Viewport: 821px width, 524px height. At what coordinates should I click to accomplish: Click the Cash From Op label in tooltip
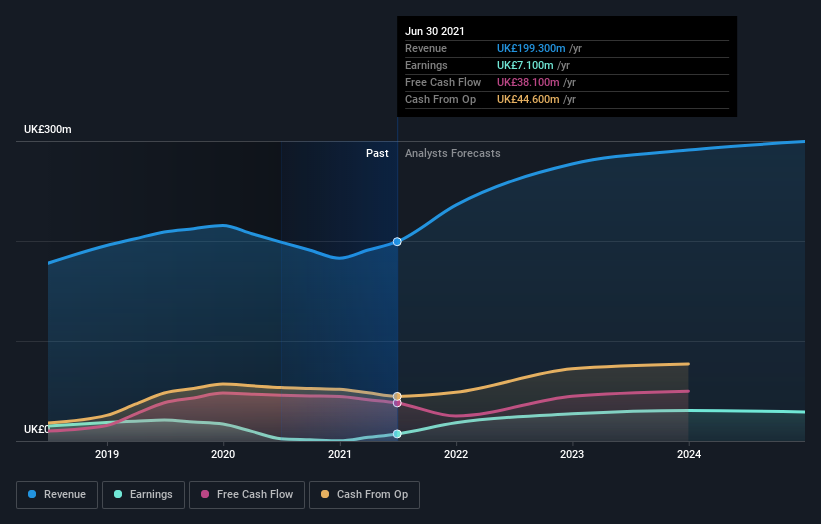tap(440, 99)
